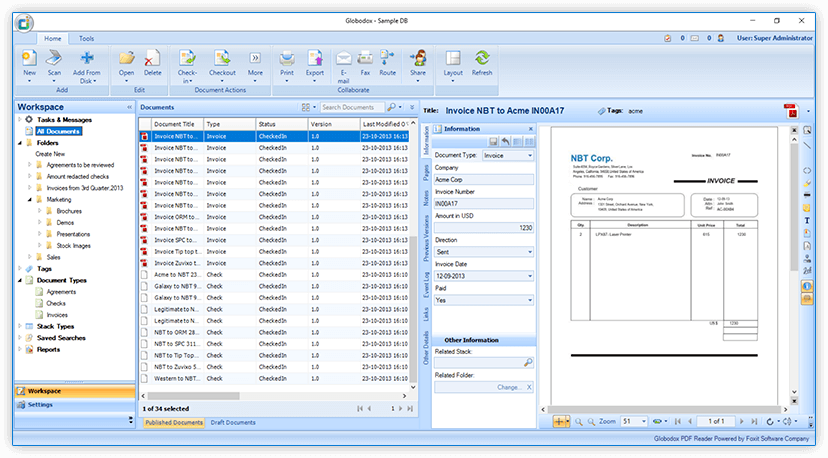The image size is (828, 458).
Task: Switch to Draft Documents tab
Action: pyautogui.click(x=233, y=423)
